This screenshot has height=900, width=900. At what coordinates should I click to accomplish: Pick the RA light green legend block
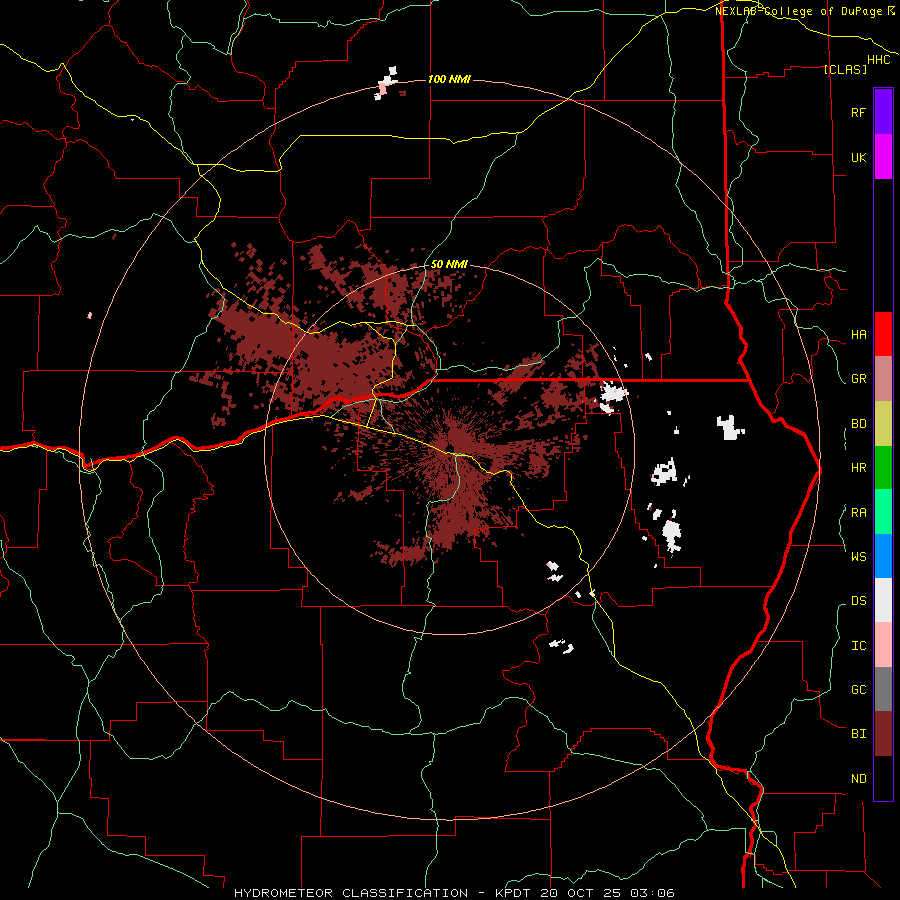[x=883, y=512]
